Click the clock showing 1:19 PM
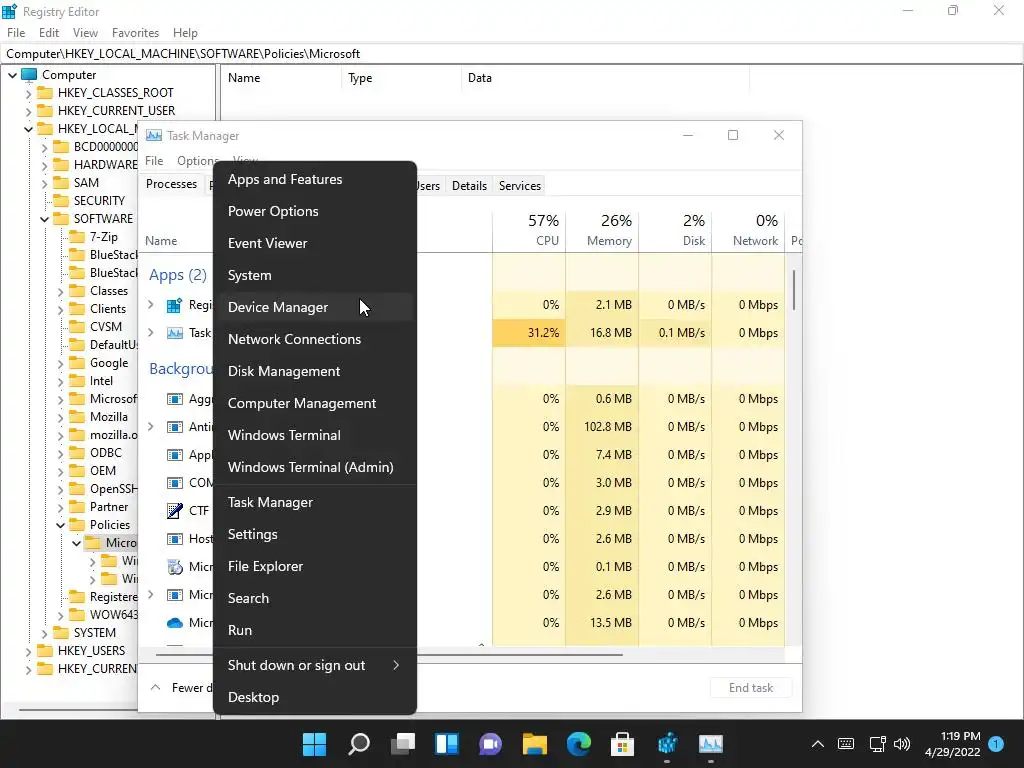The image size is (1024, 768). tap(960, 736)
